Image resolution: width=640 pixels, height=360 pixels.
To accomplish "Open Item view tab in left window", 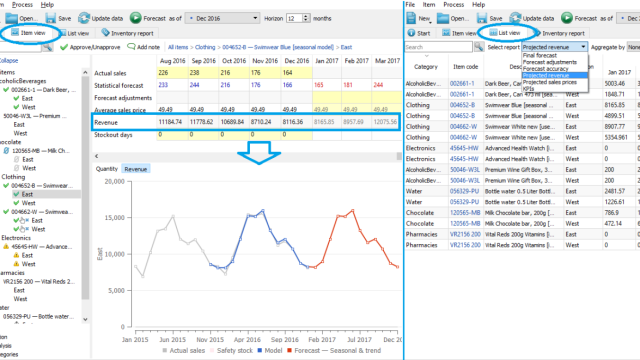I will (x=29, y=33).
